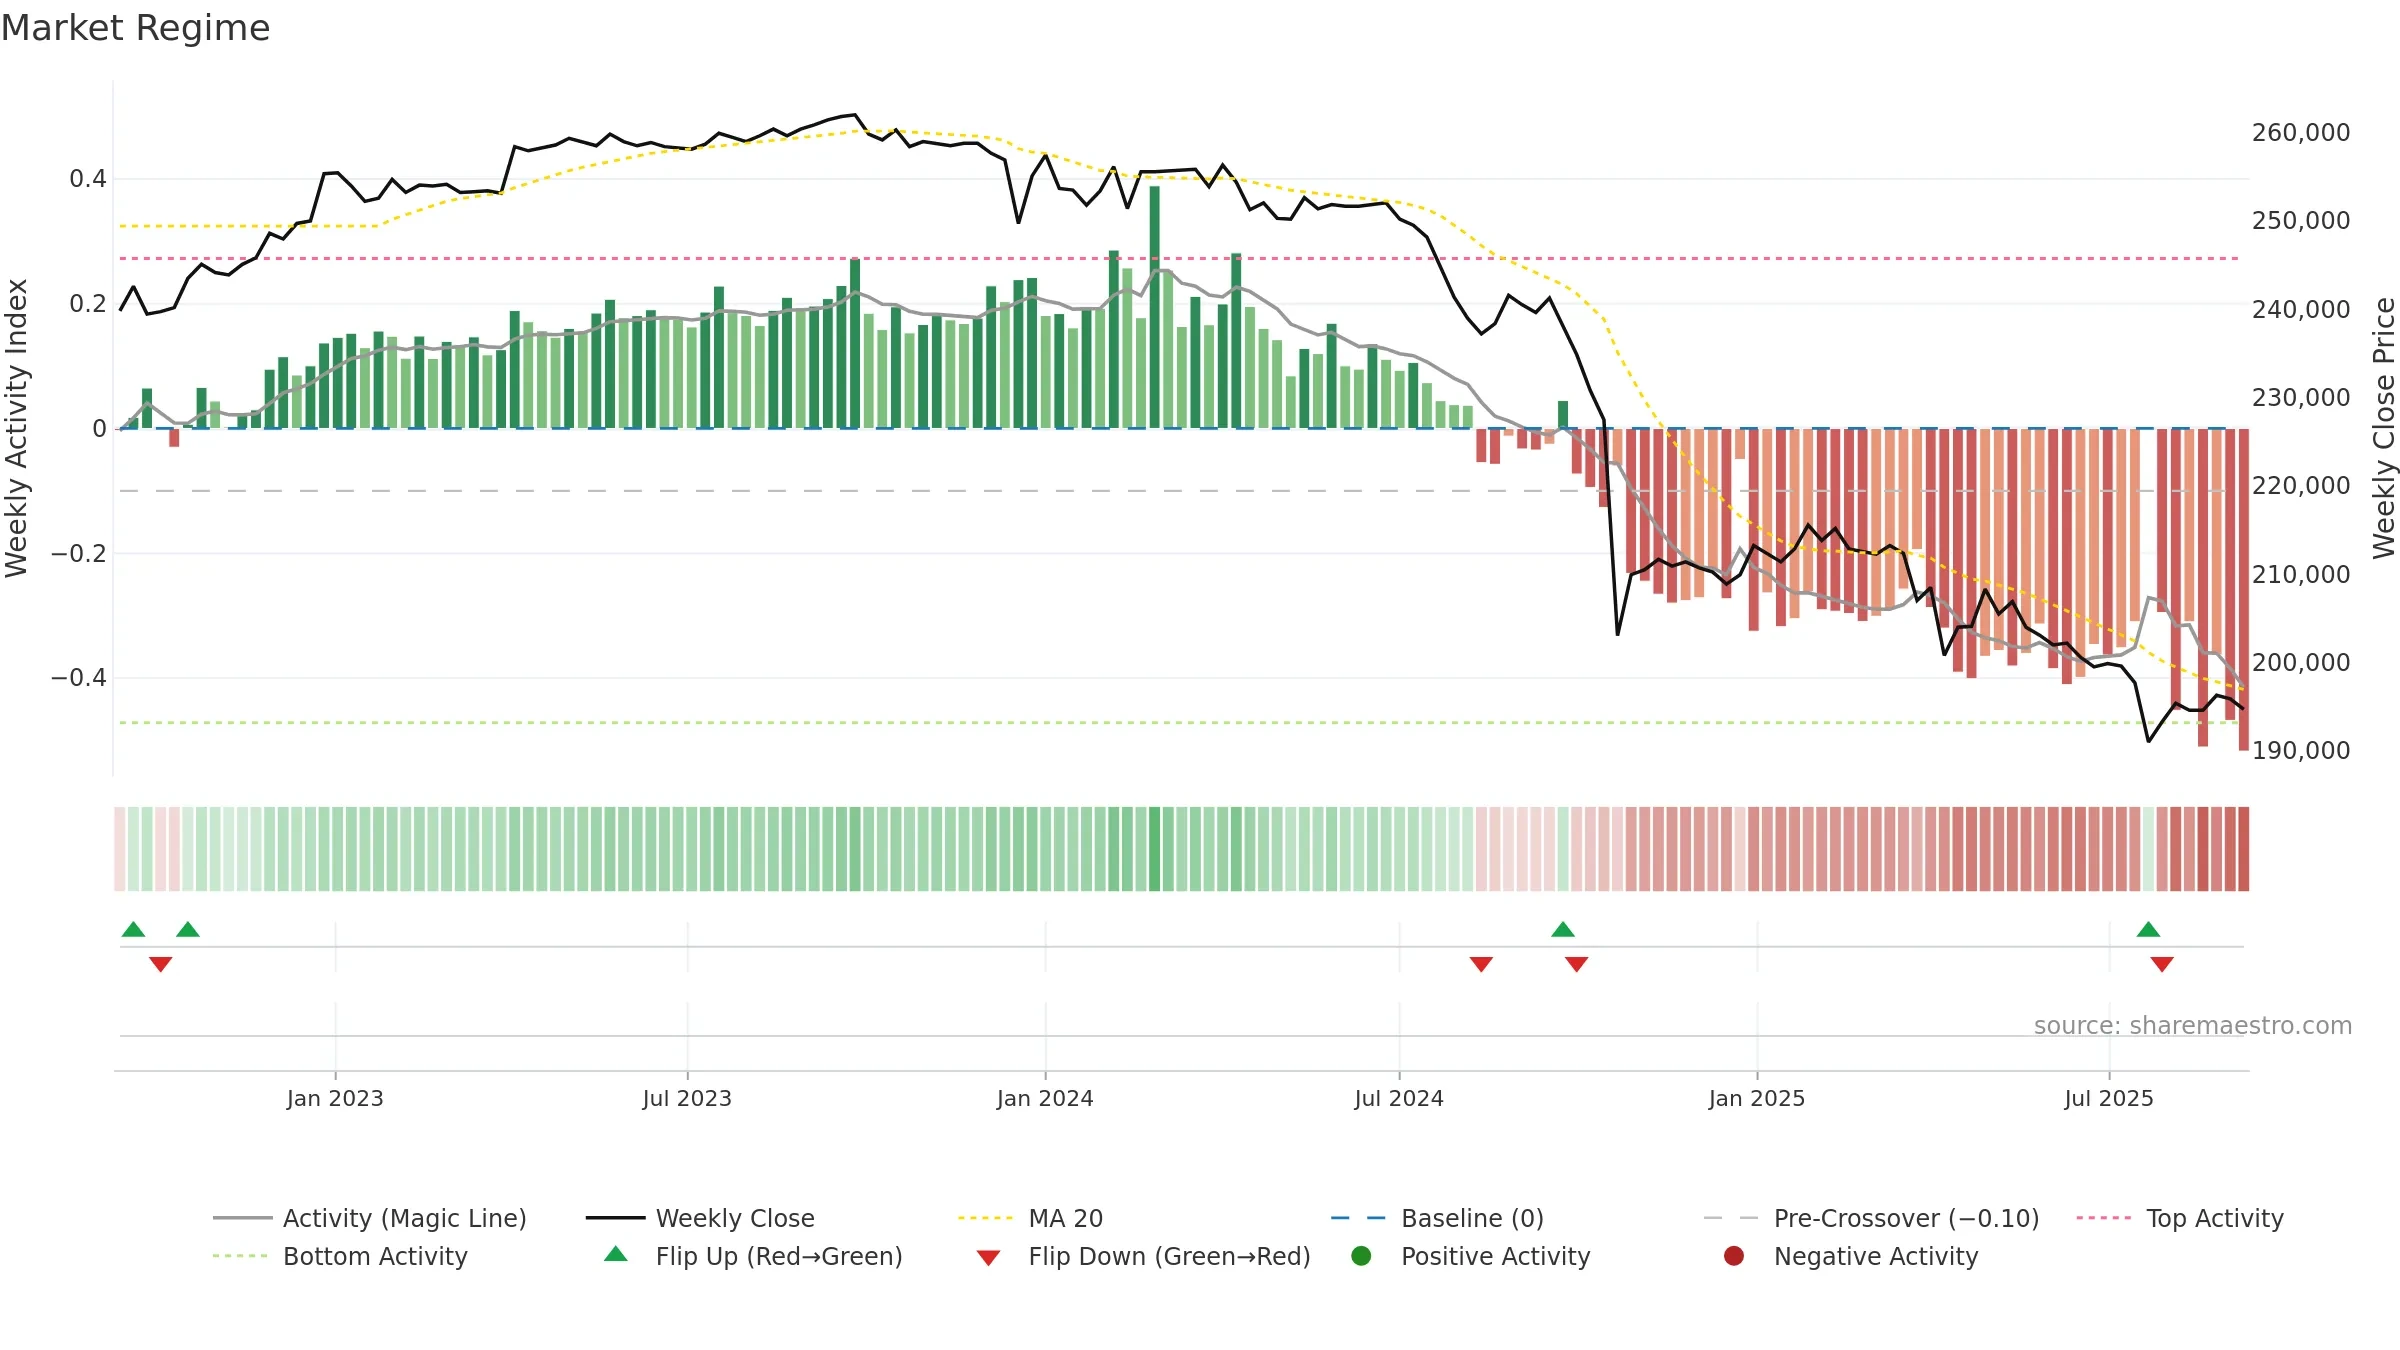Click the 0.4 activity index axis label

tap(88, 179)
